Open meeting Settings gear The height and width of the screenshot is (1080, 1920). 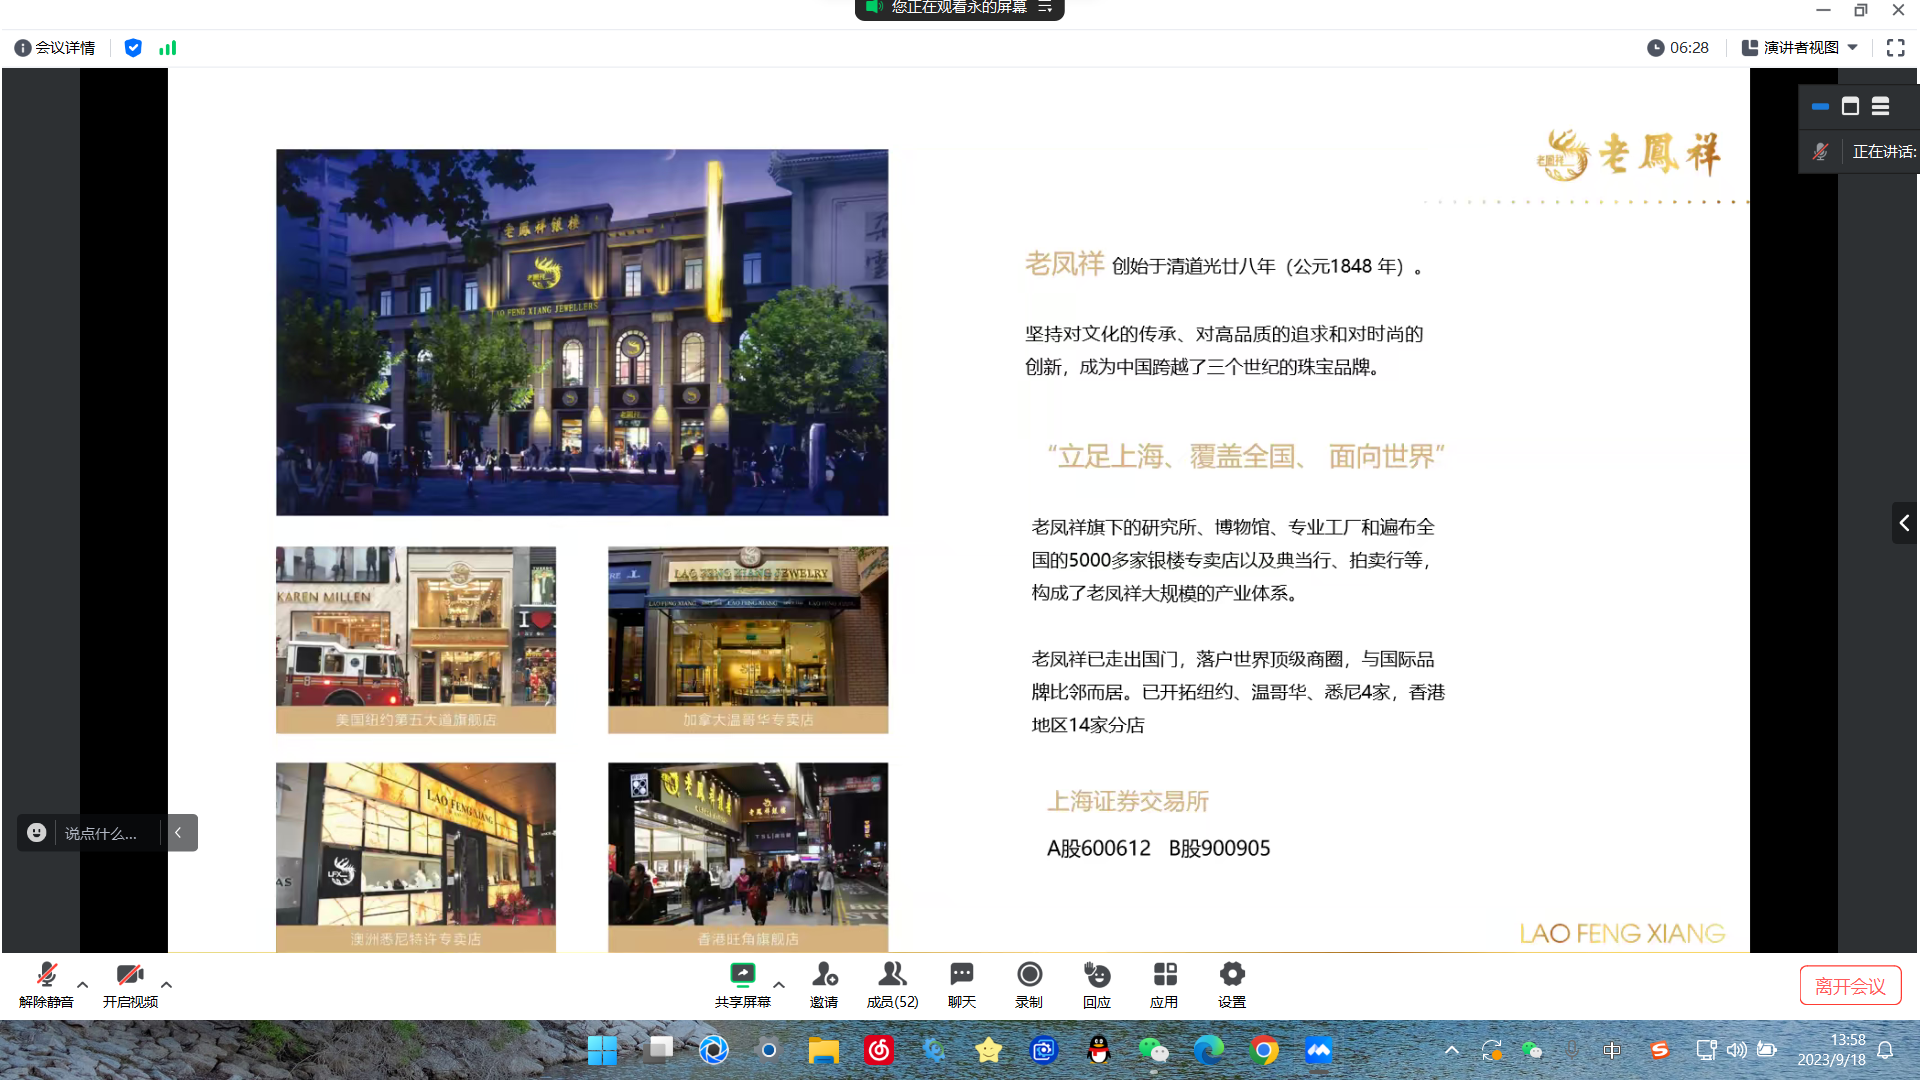click(x=1232, y=975)
